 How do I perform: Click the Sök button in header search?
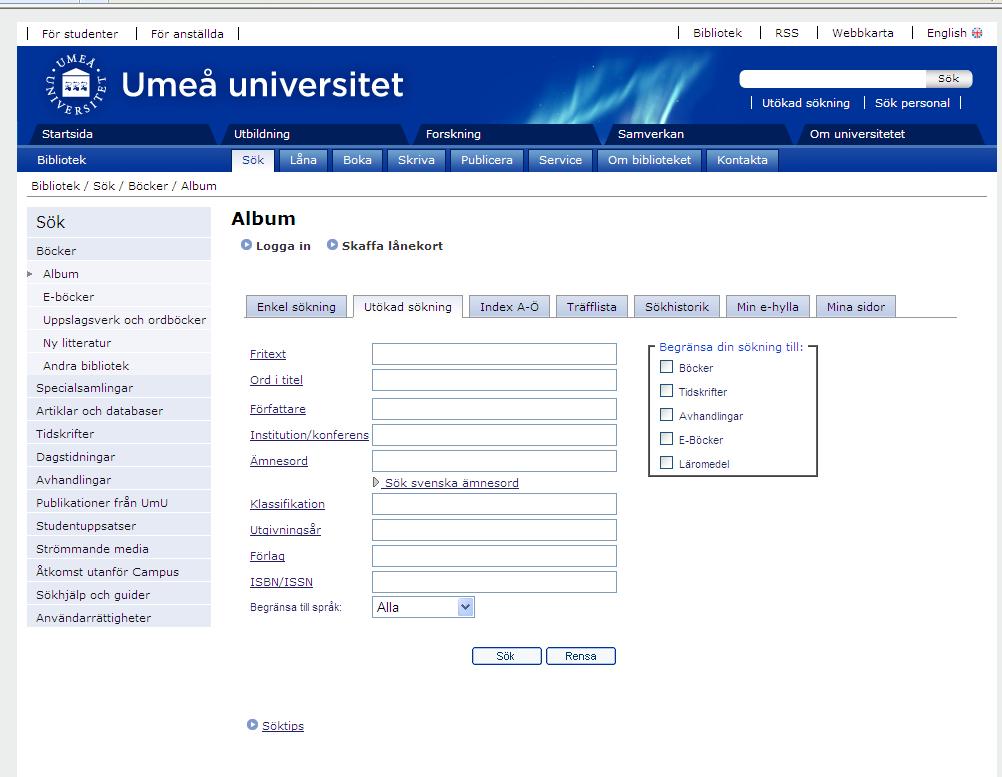949,79
